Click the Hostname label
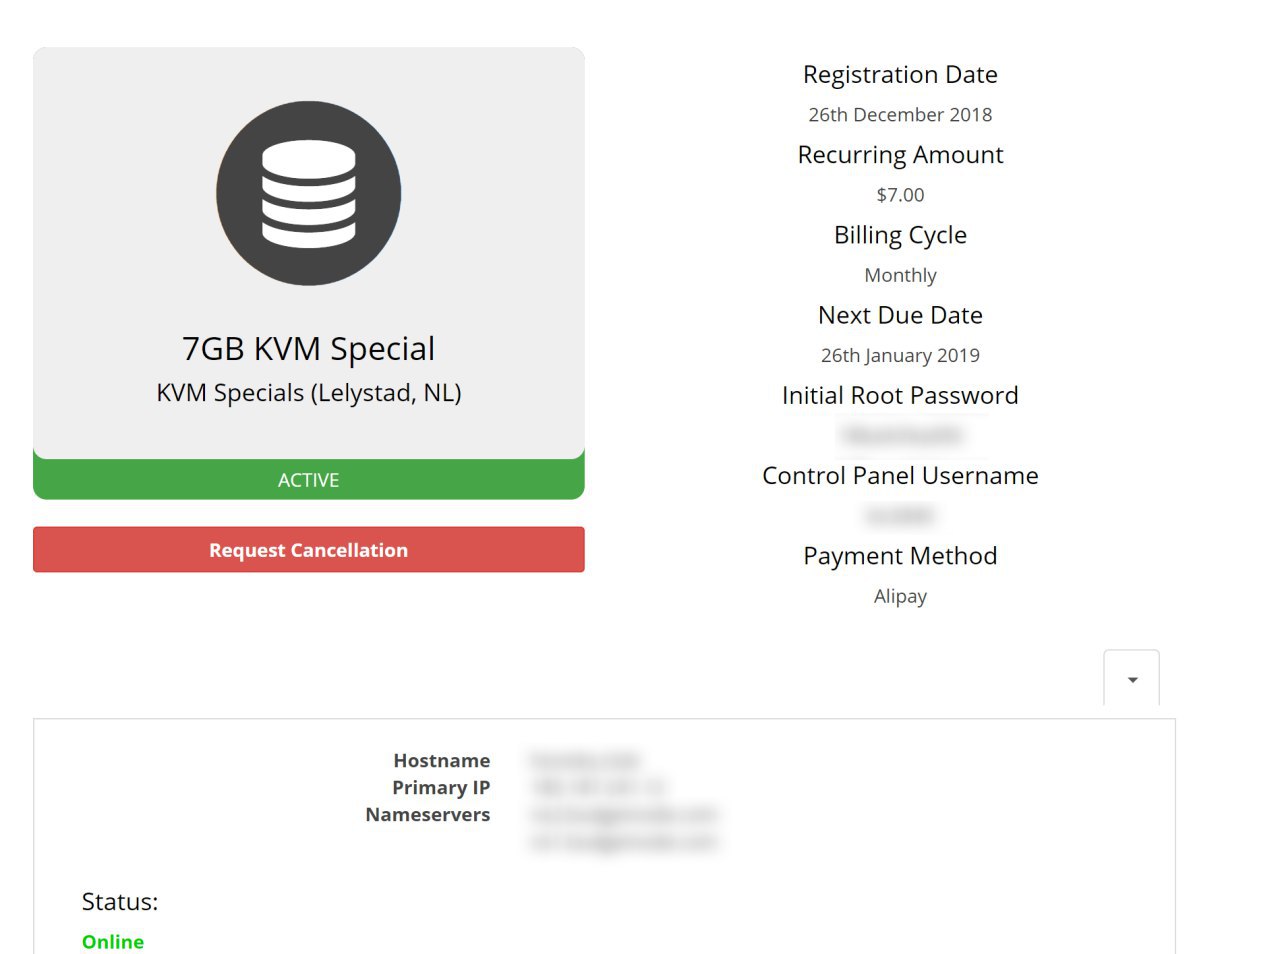Viewport: 1280px width, 954px height. point(441,761)
